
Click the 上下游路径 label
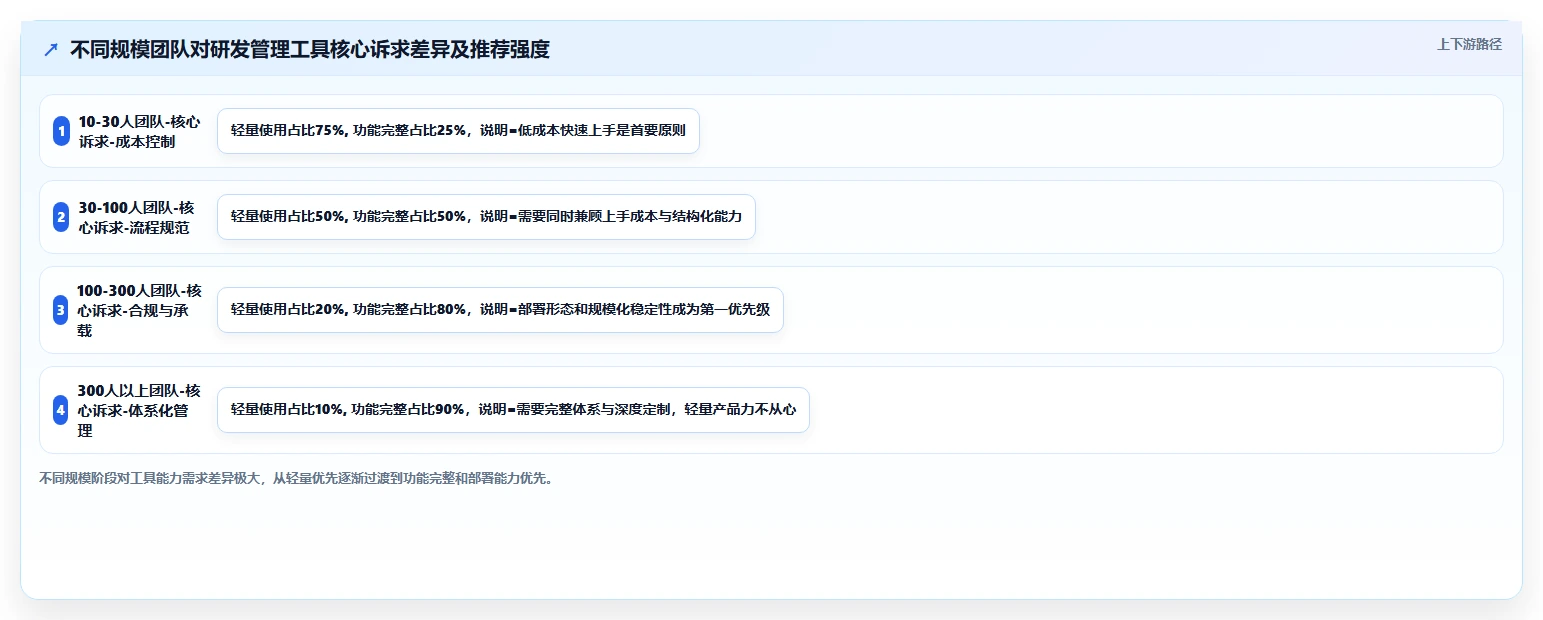1469,44
